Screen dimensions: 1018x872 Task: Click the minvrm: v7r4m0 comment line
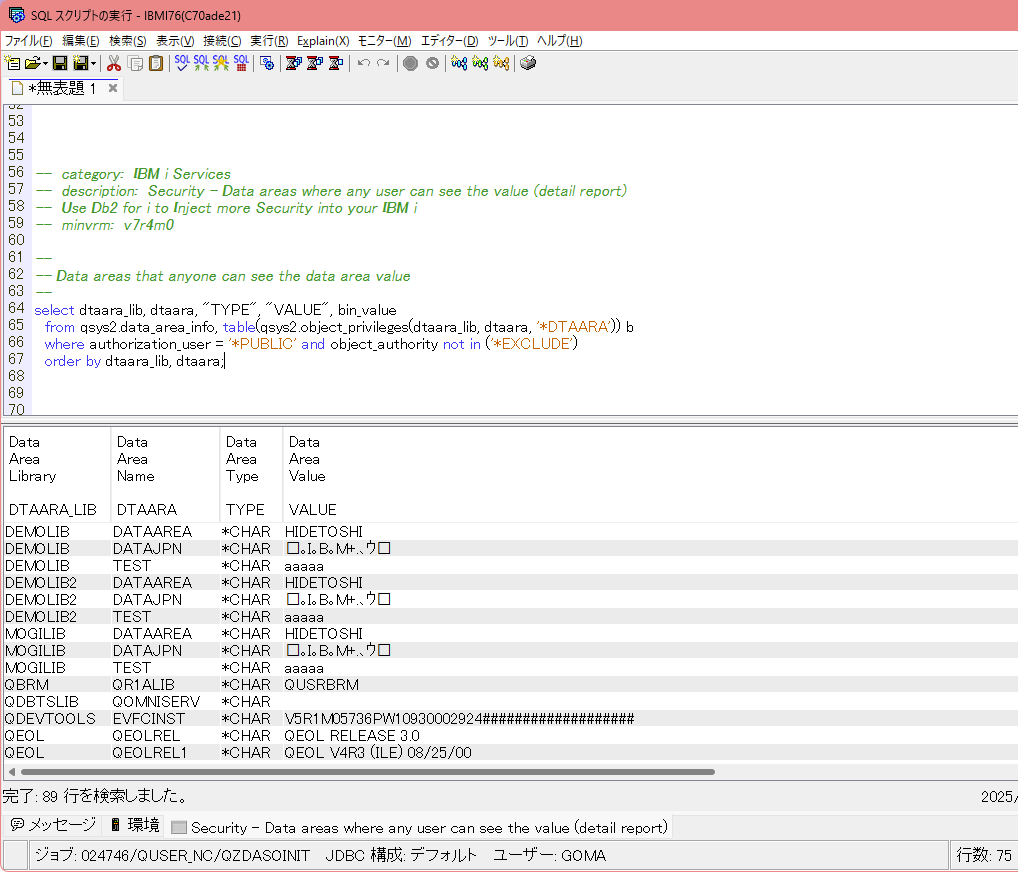tap(105, 225)
